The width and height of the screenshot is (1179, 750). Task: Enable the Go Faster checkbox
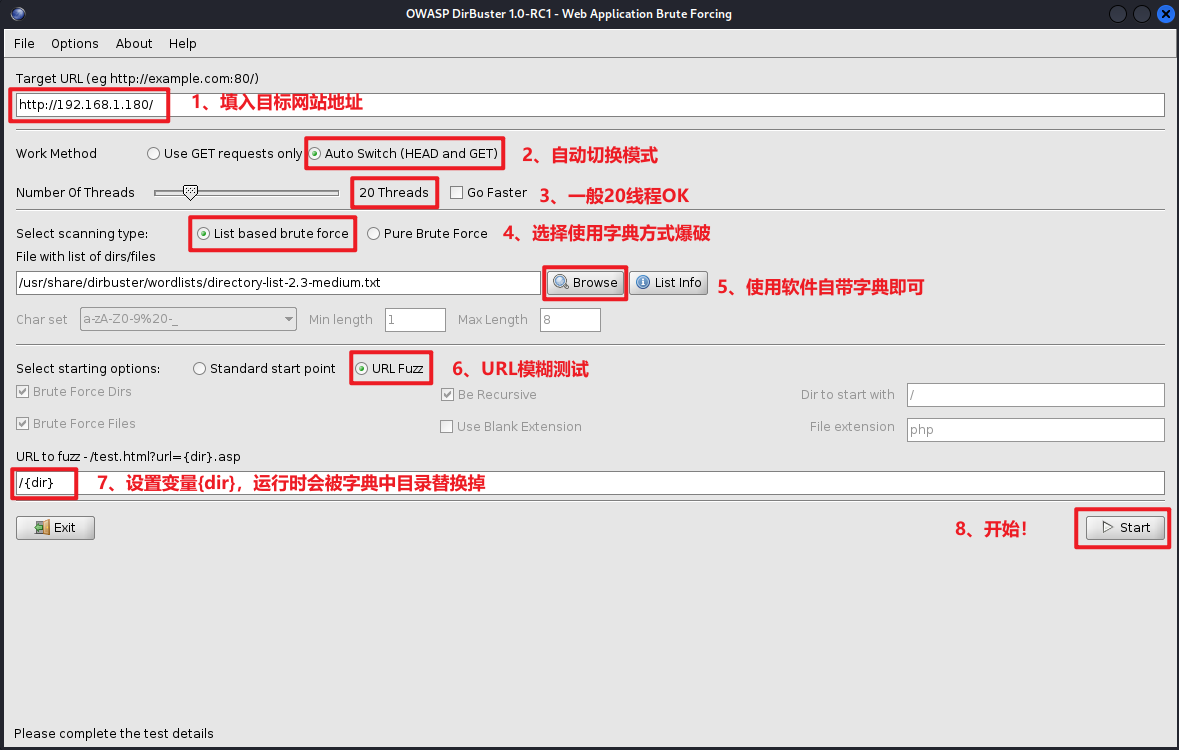pos(456,193)
